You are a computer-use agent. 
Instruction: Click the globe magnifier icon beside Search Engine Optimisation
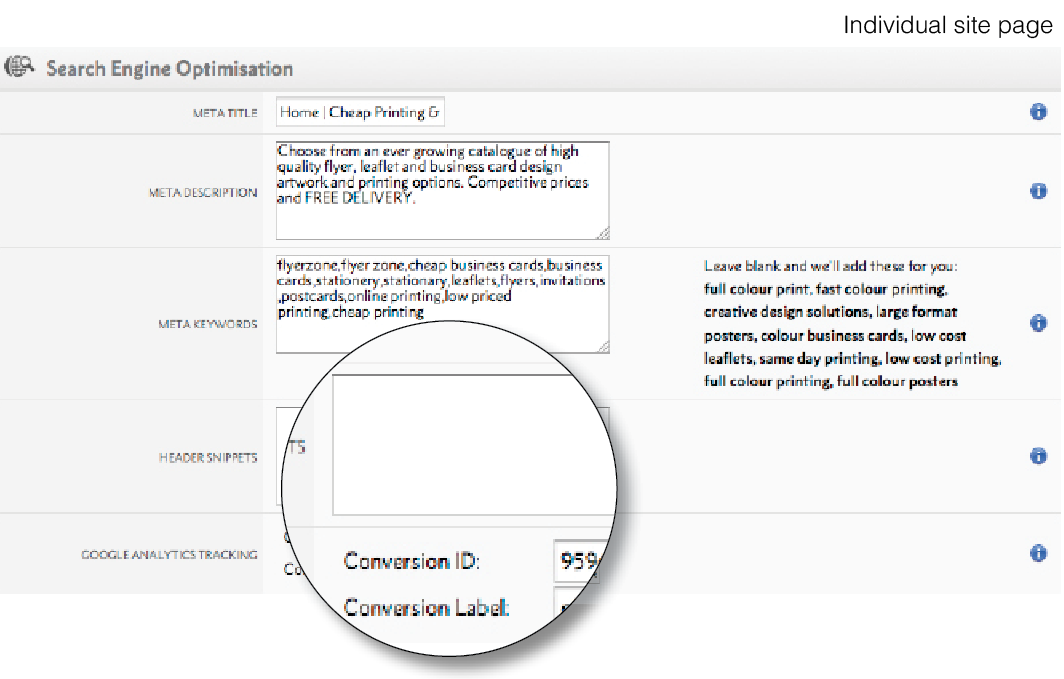point(17,67)
